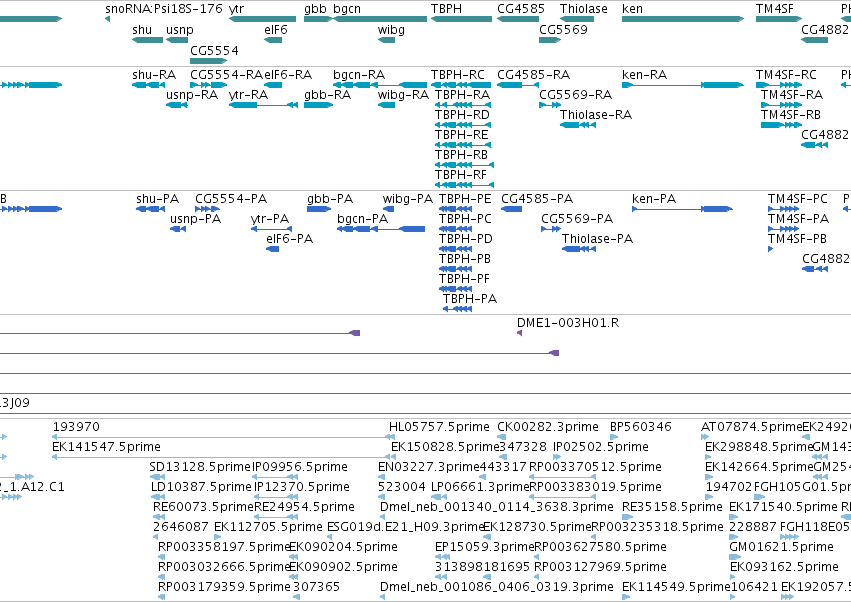The width and height of the screenshot is (851, 602).
Task: Click the Thiolase-RA transcript
Action: 578,125
